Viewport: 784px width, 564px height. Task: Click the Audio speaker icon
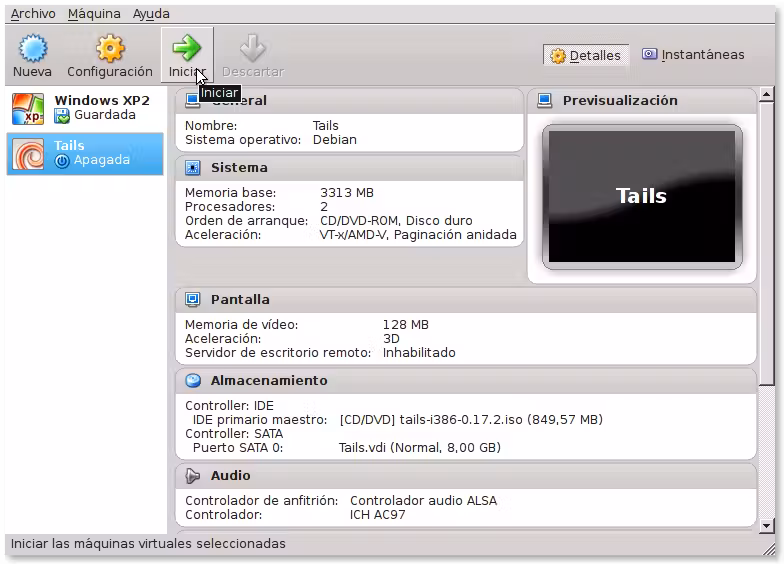coord(192,476)
